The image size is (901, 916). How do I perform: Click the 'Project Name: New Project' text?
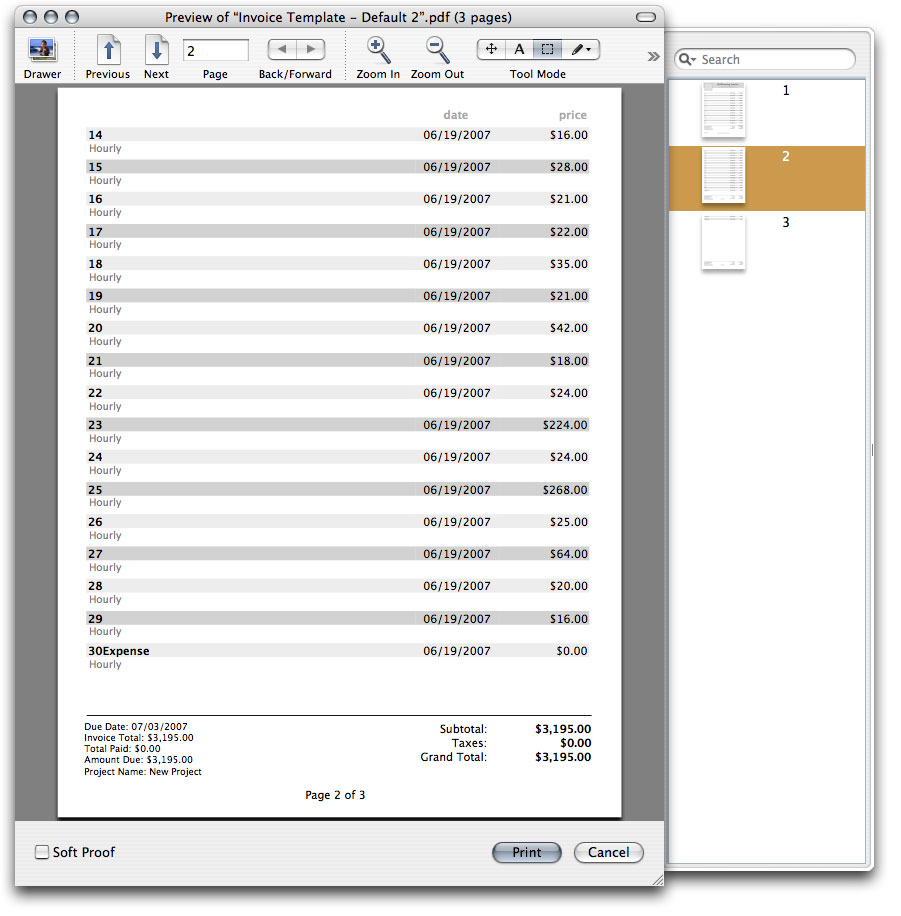tap(143, 772)
